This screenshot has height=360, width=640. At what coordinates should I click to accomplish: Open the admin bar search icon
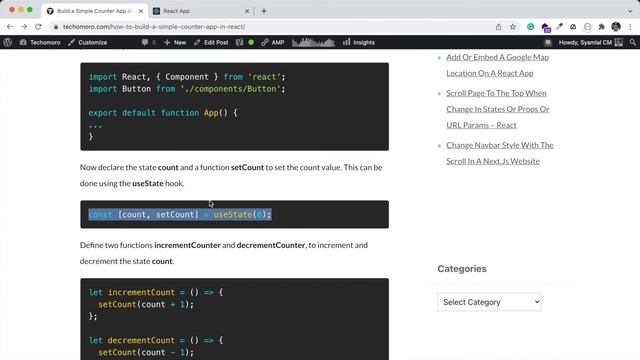point(633,42)
